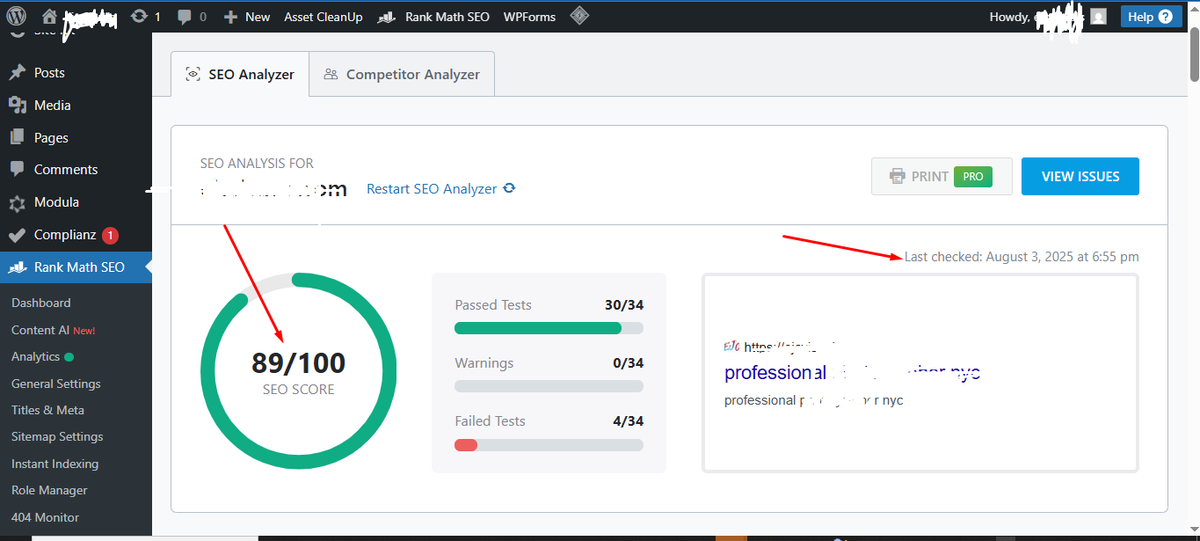The height and width of the screenshot is (541, 1200).
Task: Click the Failed Tests progress bar
Action: tap(549, 444)
